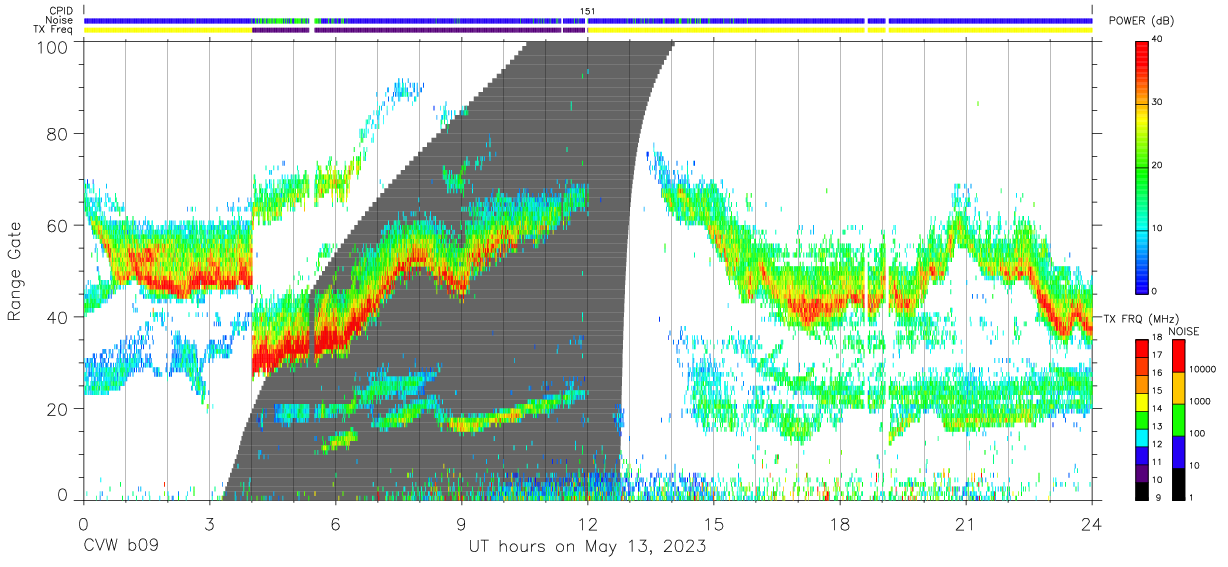The image size is (1228, 567).
Task: Click the TX FRQ (MHz) colorbar
Action: 1142,419
